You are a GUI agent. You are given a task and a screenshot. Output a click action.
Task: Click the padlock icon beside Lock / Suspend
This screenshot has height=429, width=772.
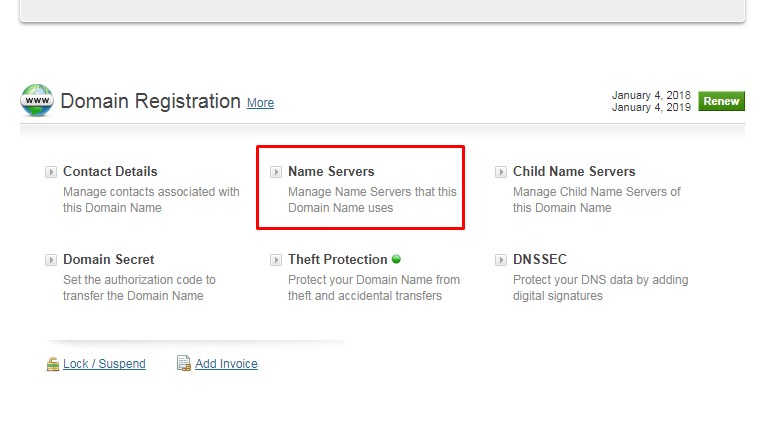tap(53, 364)
